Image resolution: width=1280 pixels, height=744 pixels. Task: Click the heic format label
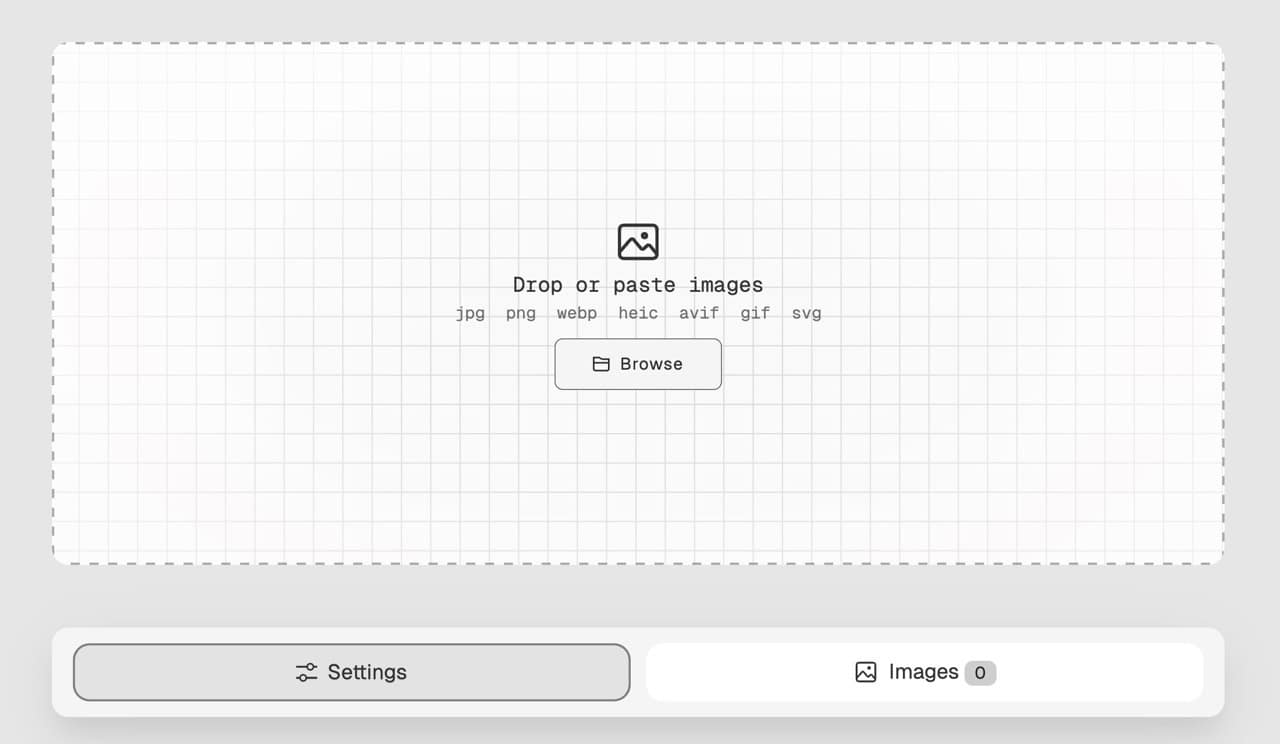638,313
